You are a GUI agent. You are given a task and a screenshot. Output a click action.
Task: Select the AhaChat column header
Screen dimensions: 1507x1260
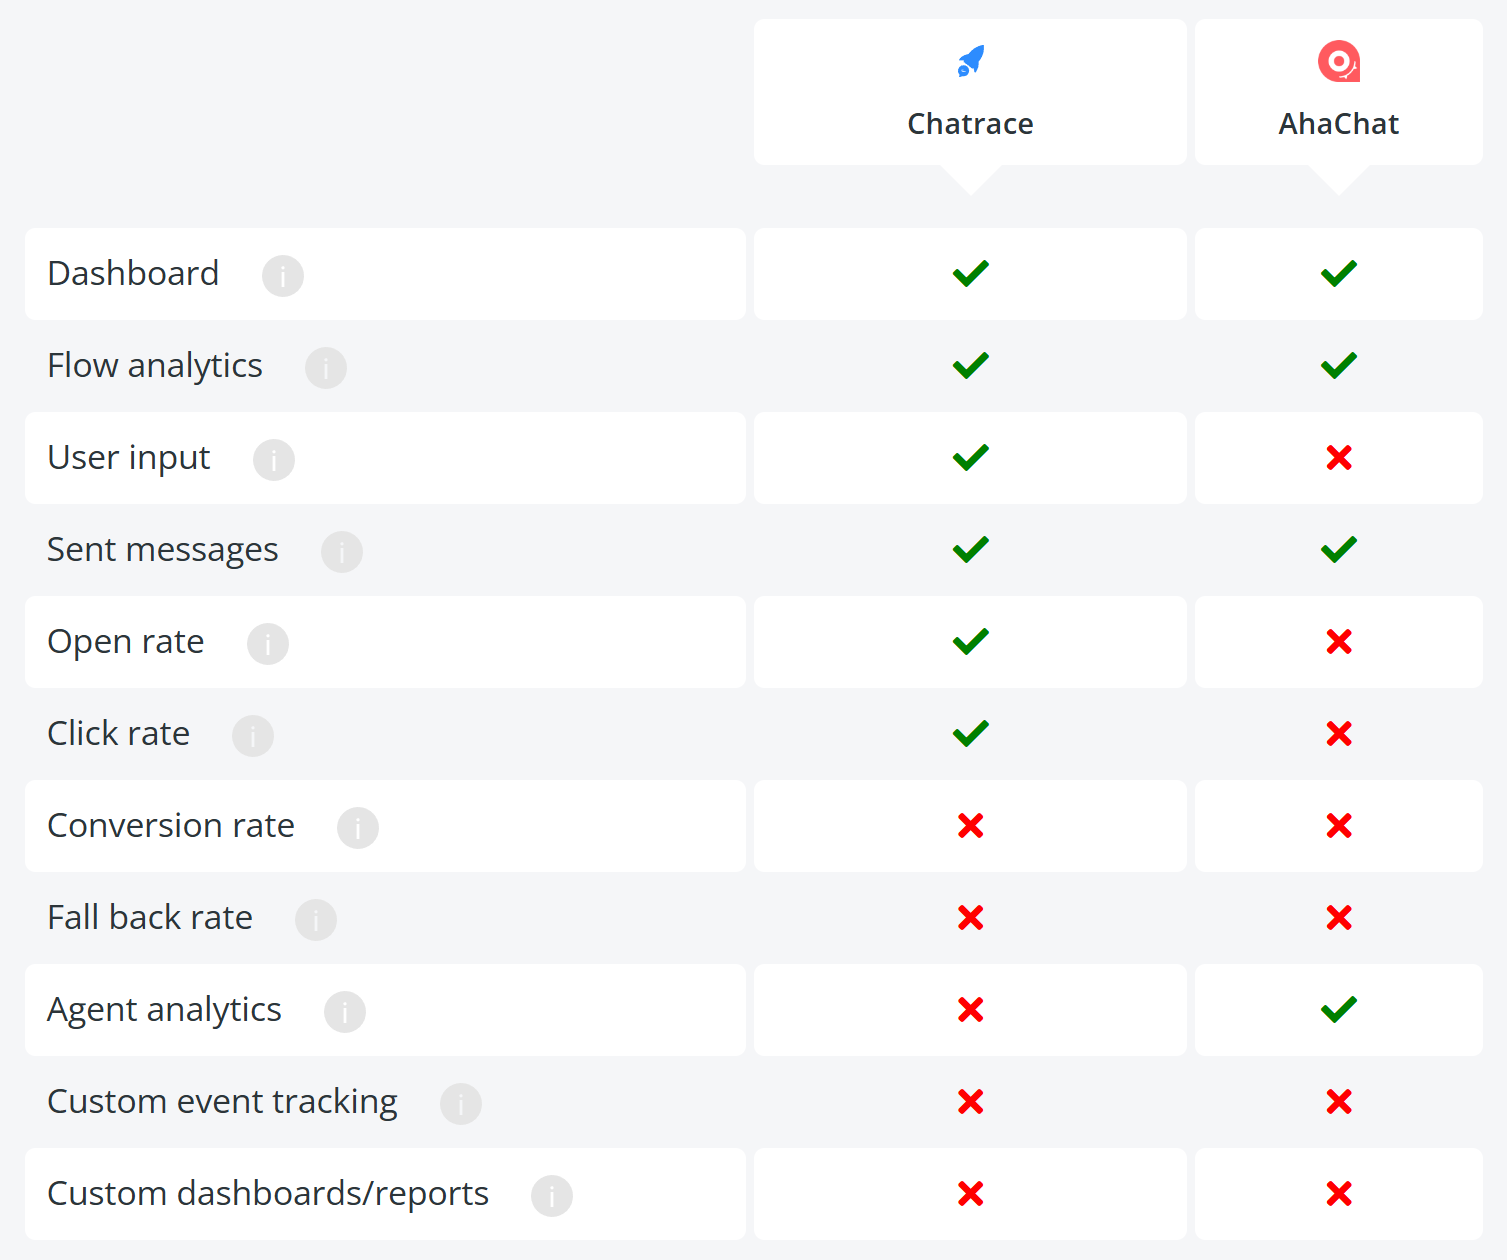point(1339,92)
